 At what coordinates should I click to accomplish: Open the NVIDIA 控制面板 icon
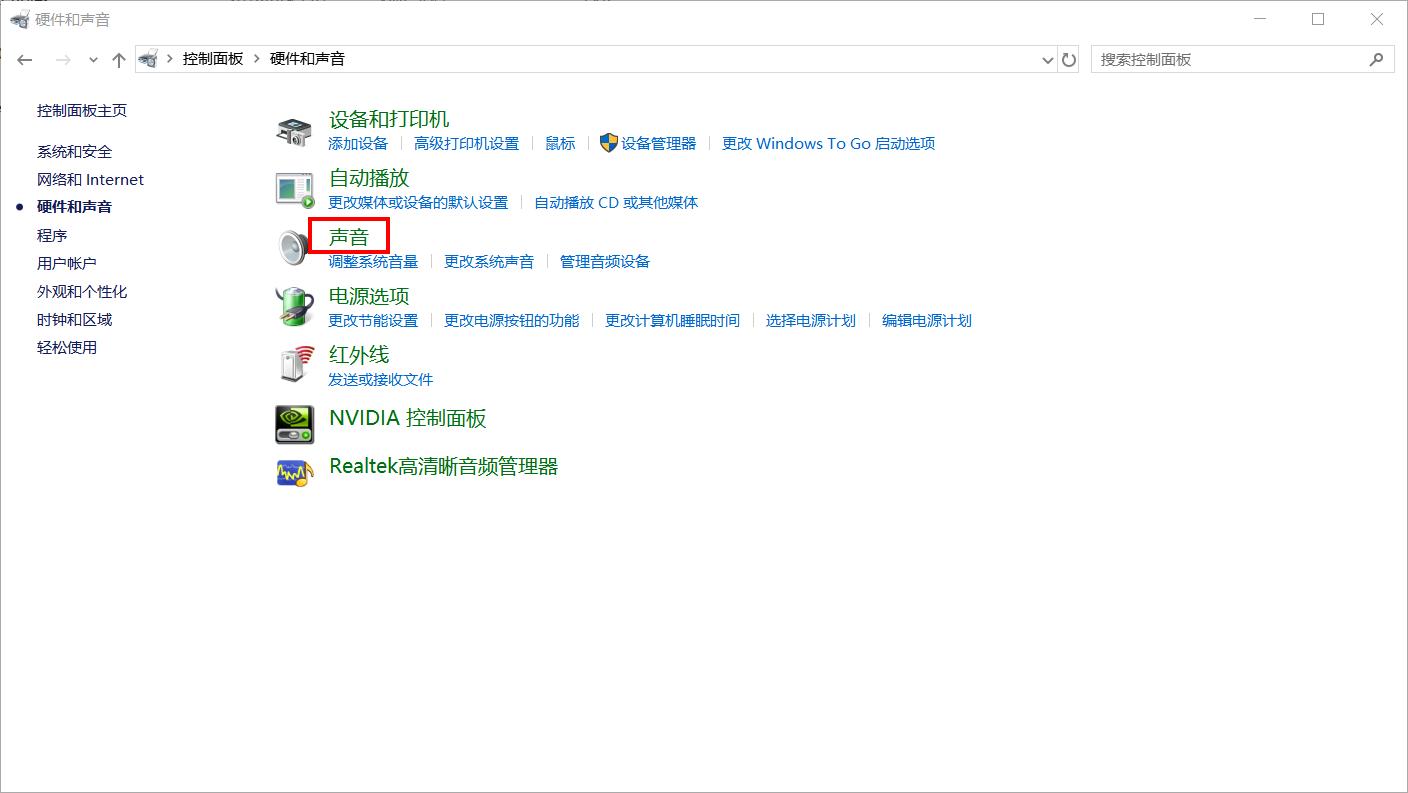coord(293,423)
